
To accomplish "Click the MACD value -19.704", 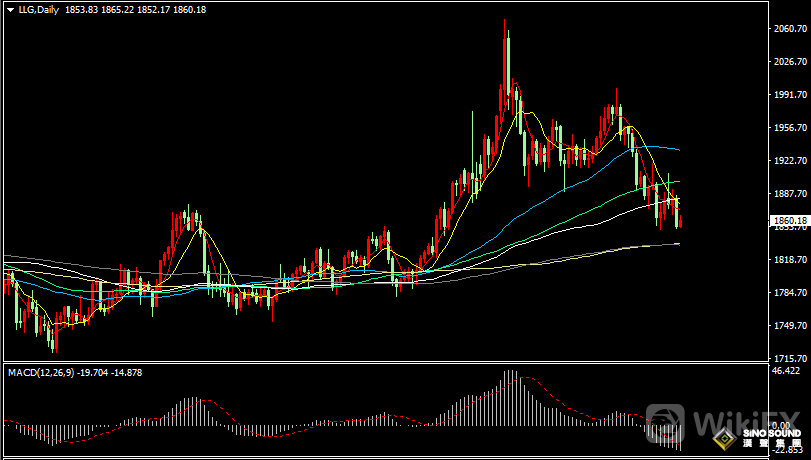I will coord(92,373).
